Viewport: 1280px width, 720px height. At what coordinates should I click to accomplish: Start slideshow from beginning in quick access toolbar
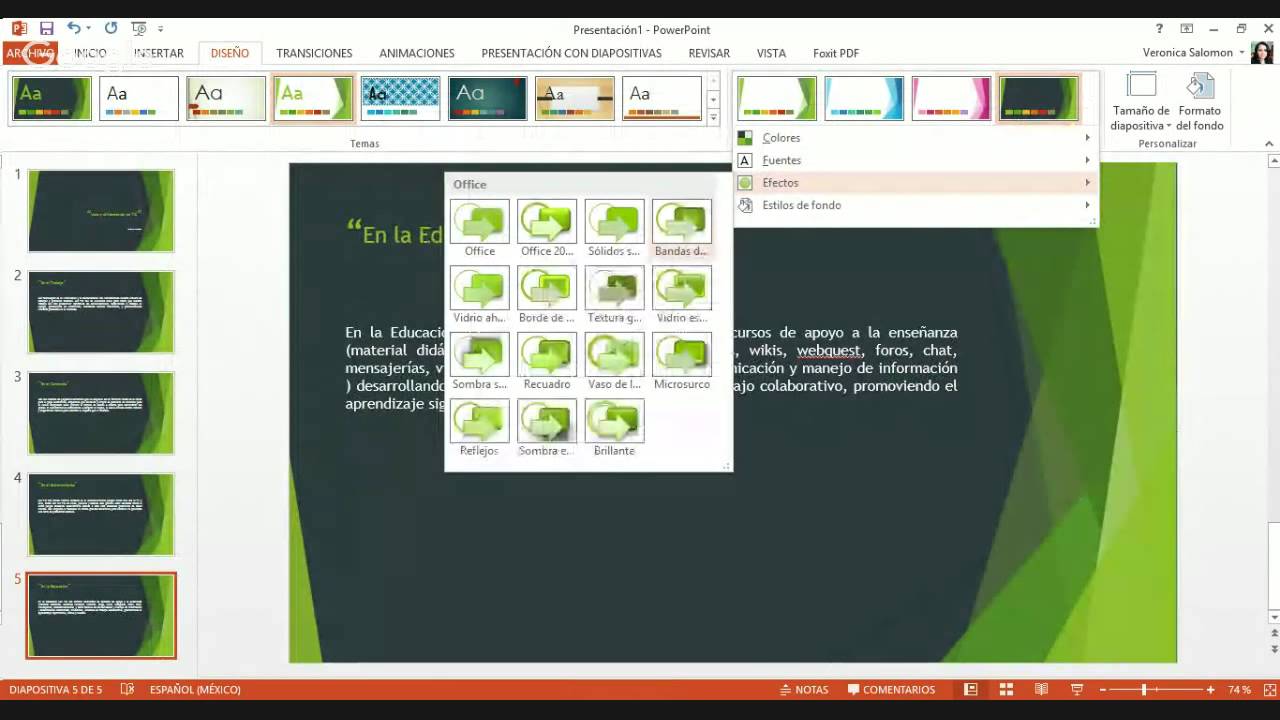coord(139,29)
